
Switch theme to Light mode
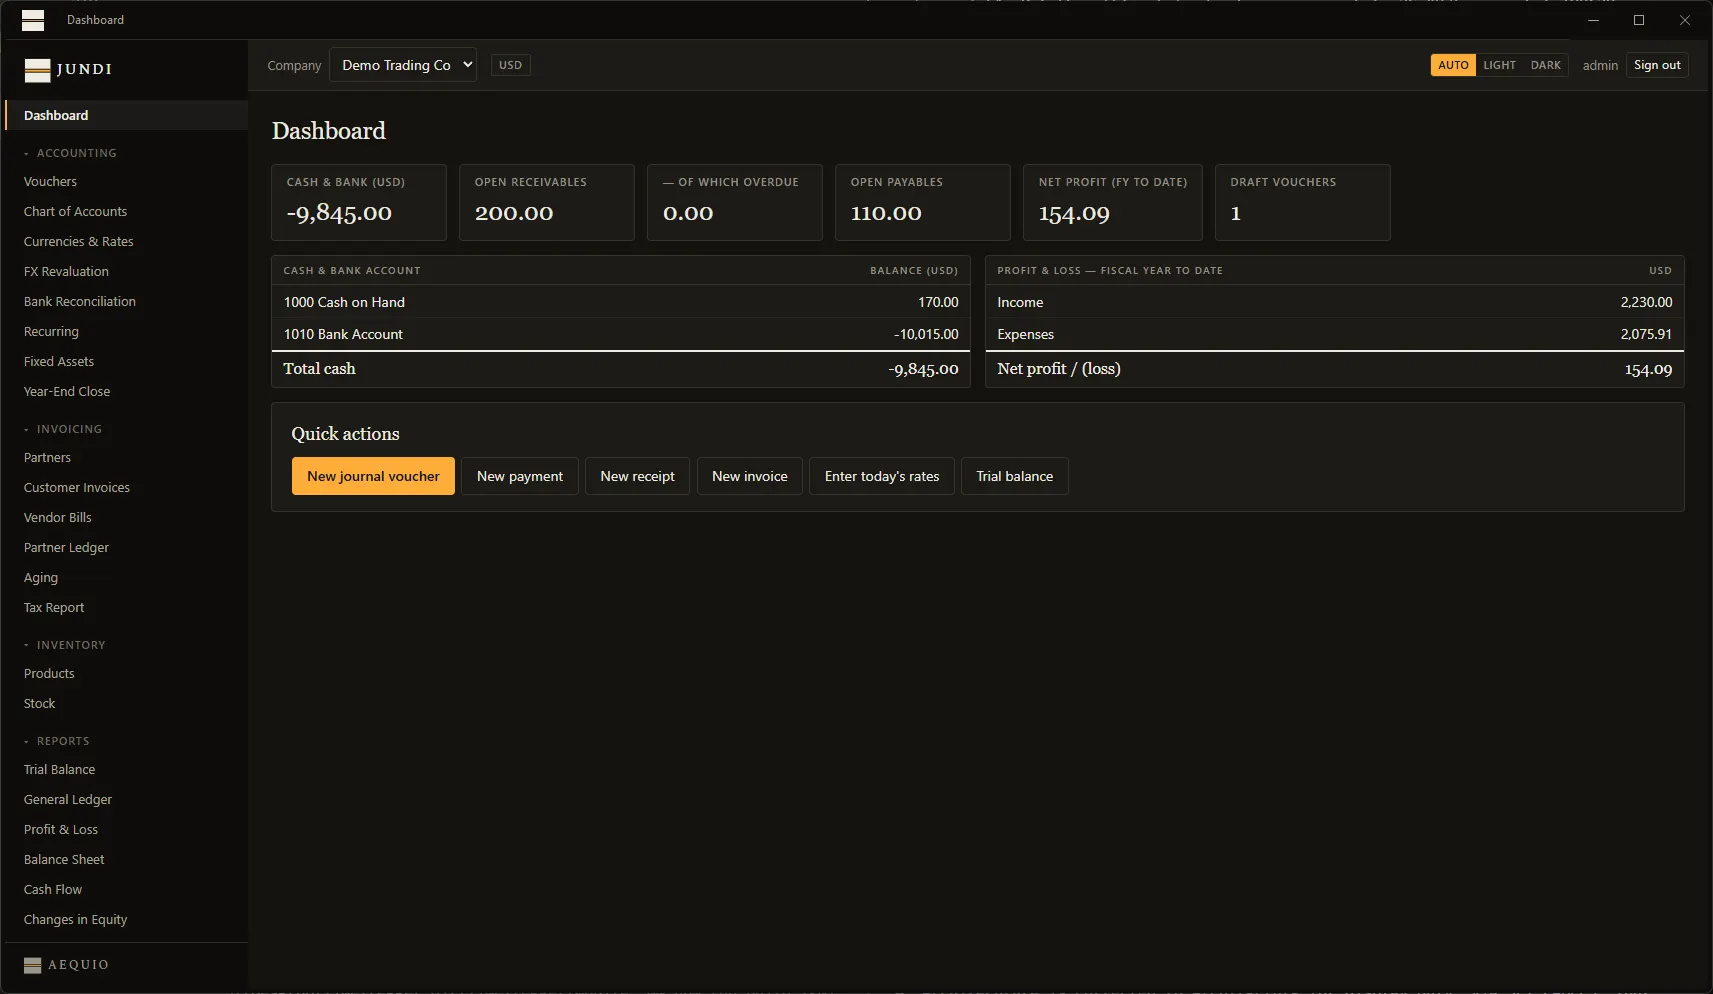tap(1499, 65)
